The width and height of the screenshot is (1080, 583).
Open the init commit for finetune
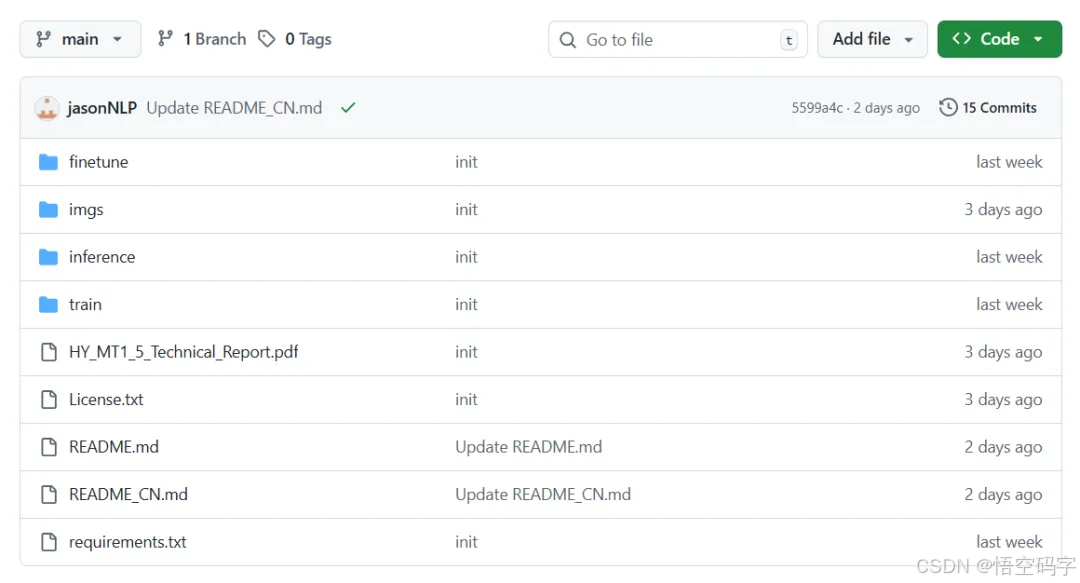[x=466, y=162]
